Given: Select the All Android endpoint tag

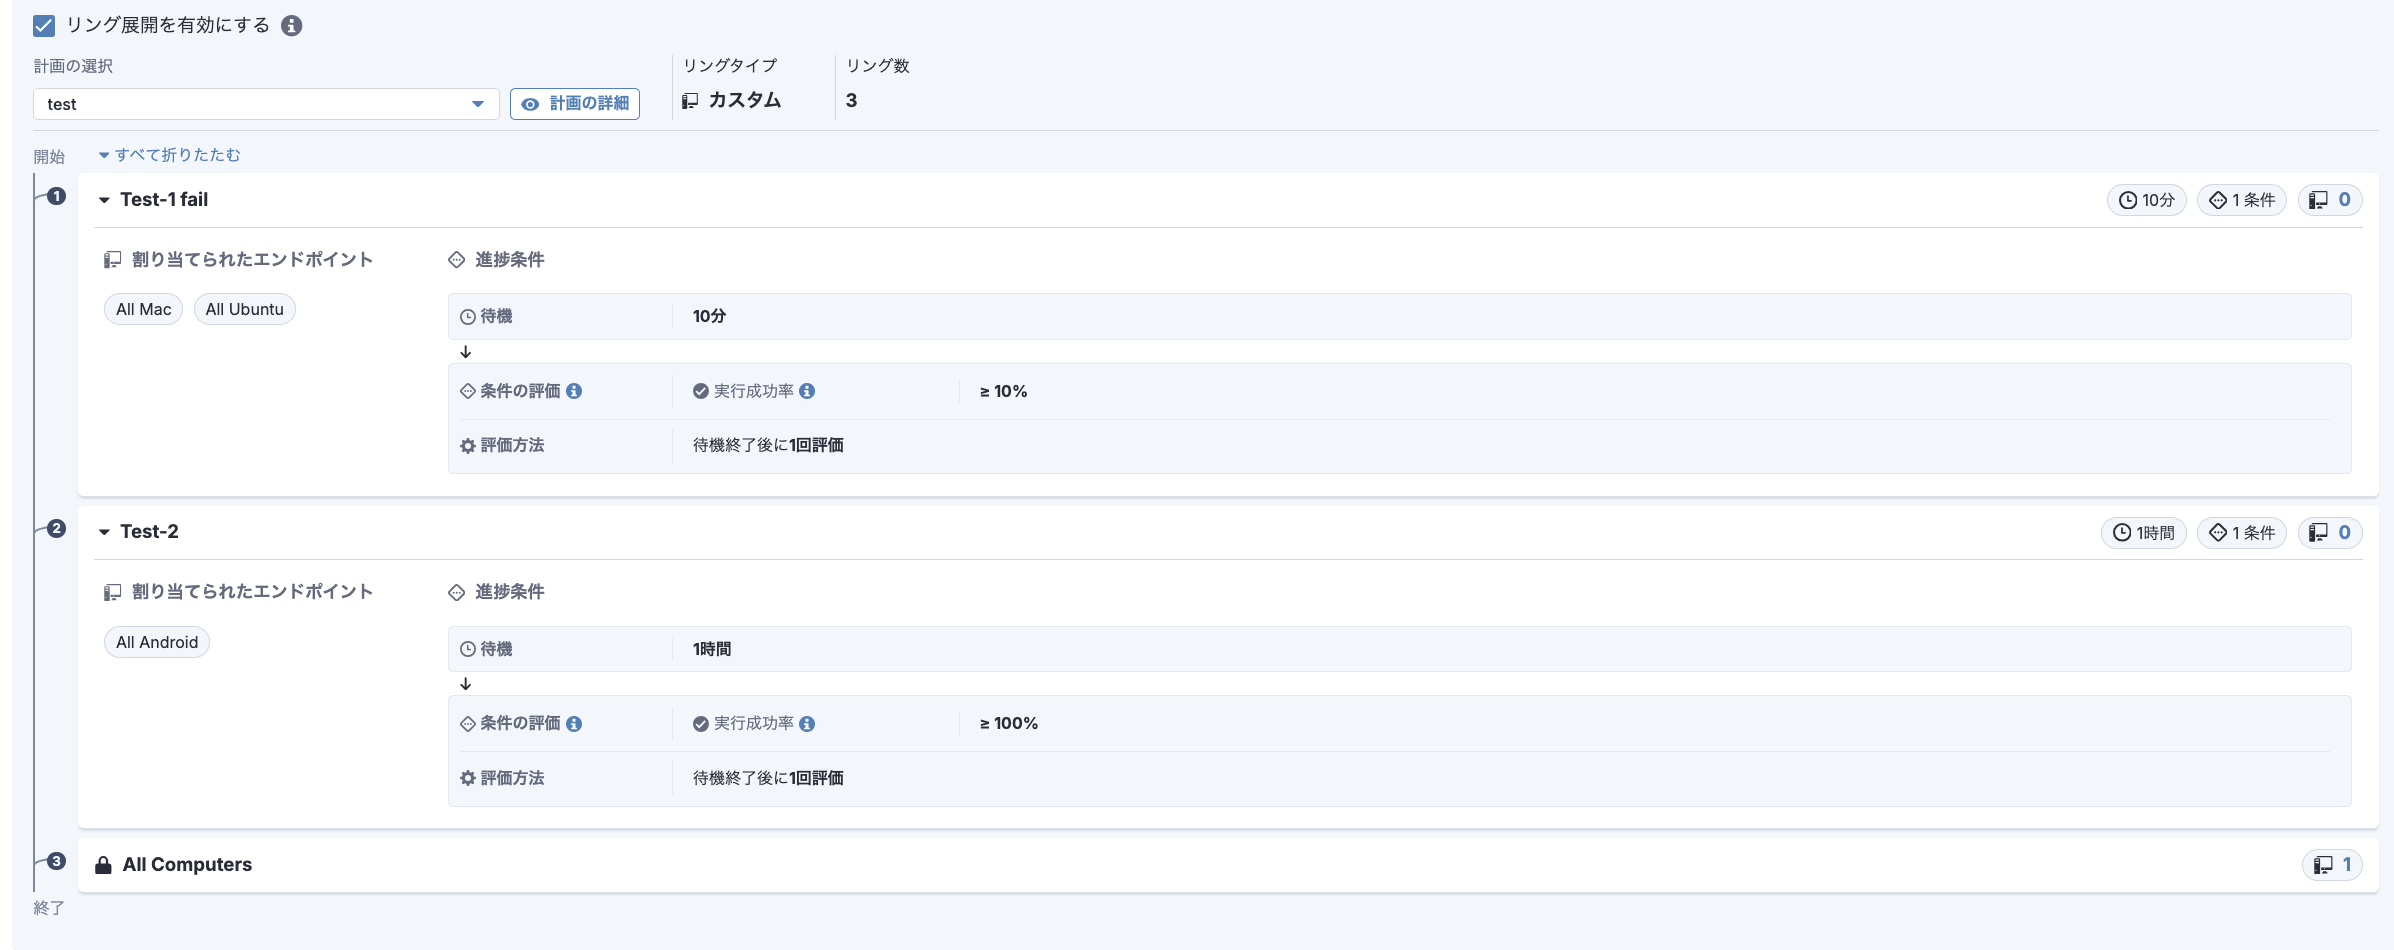Looking at the screenshot, I should 157,642.
